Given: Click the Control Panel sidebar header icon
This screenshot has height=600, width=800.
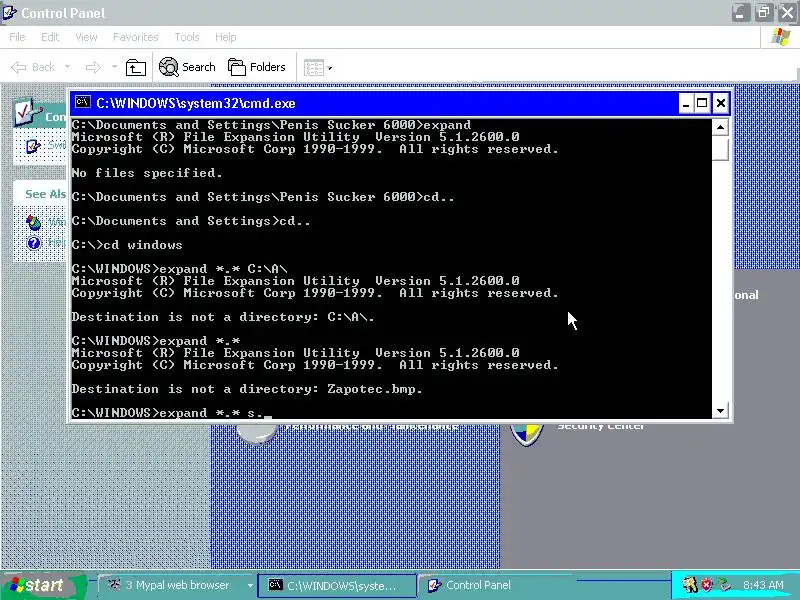Looking at the screenshot, I should point(27,111).
